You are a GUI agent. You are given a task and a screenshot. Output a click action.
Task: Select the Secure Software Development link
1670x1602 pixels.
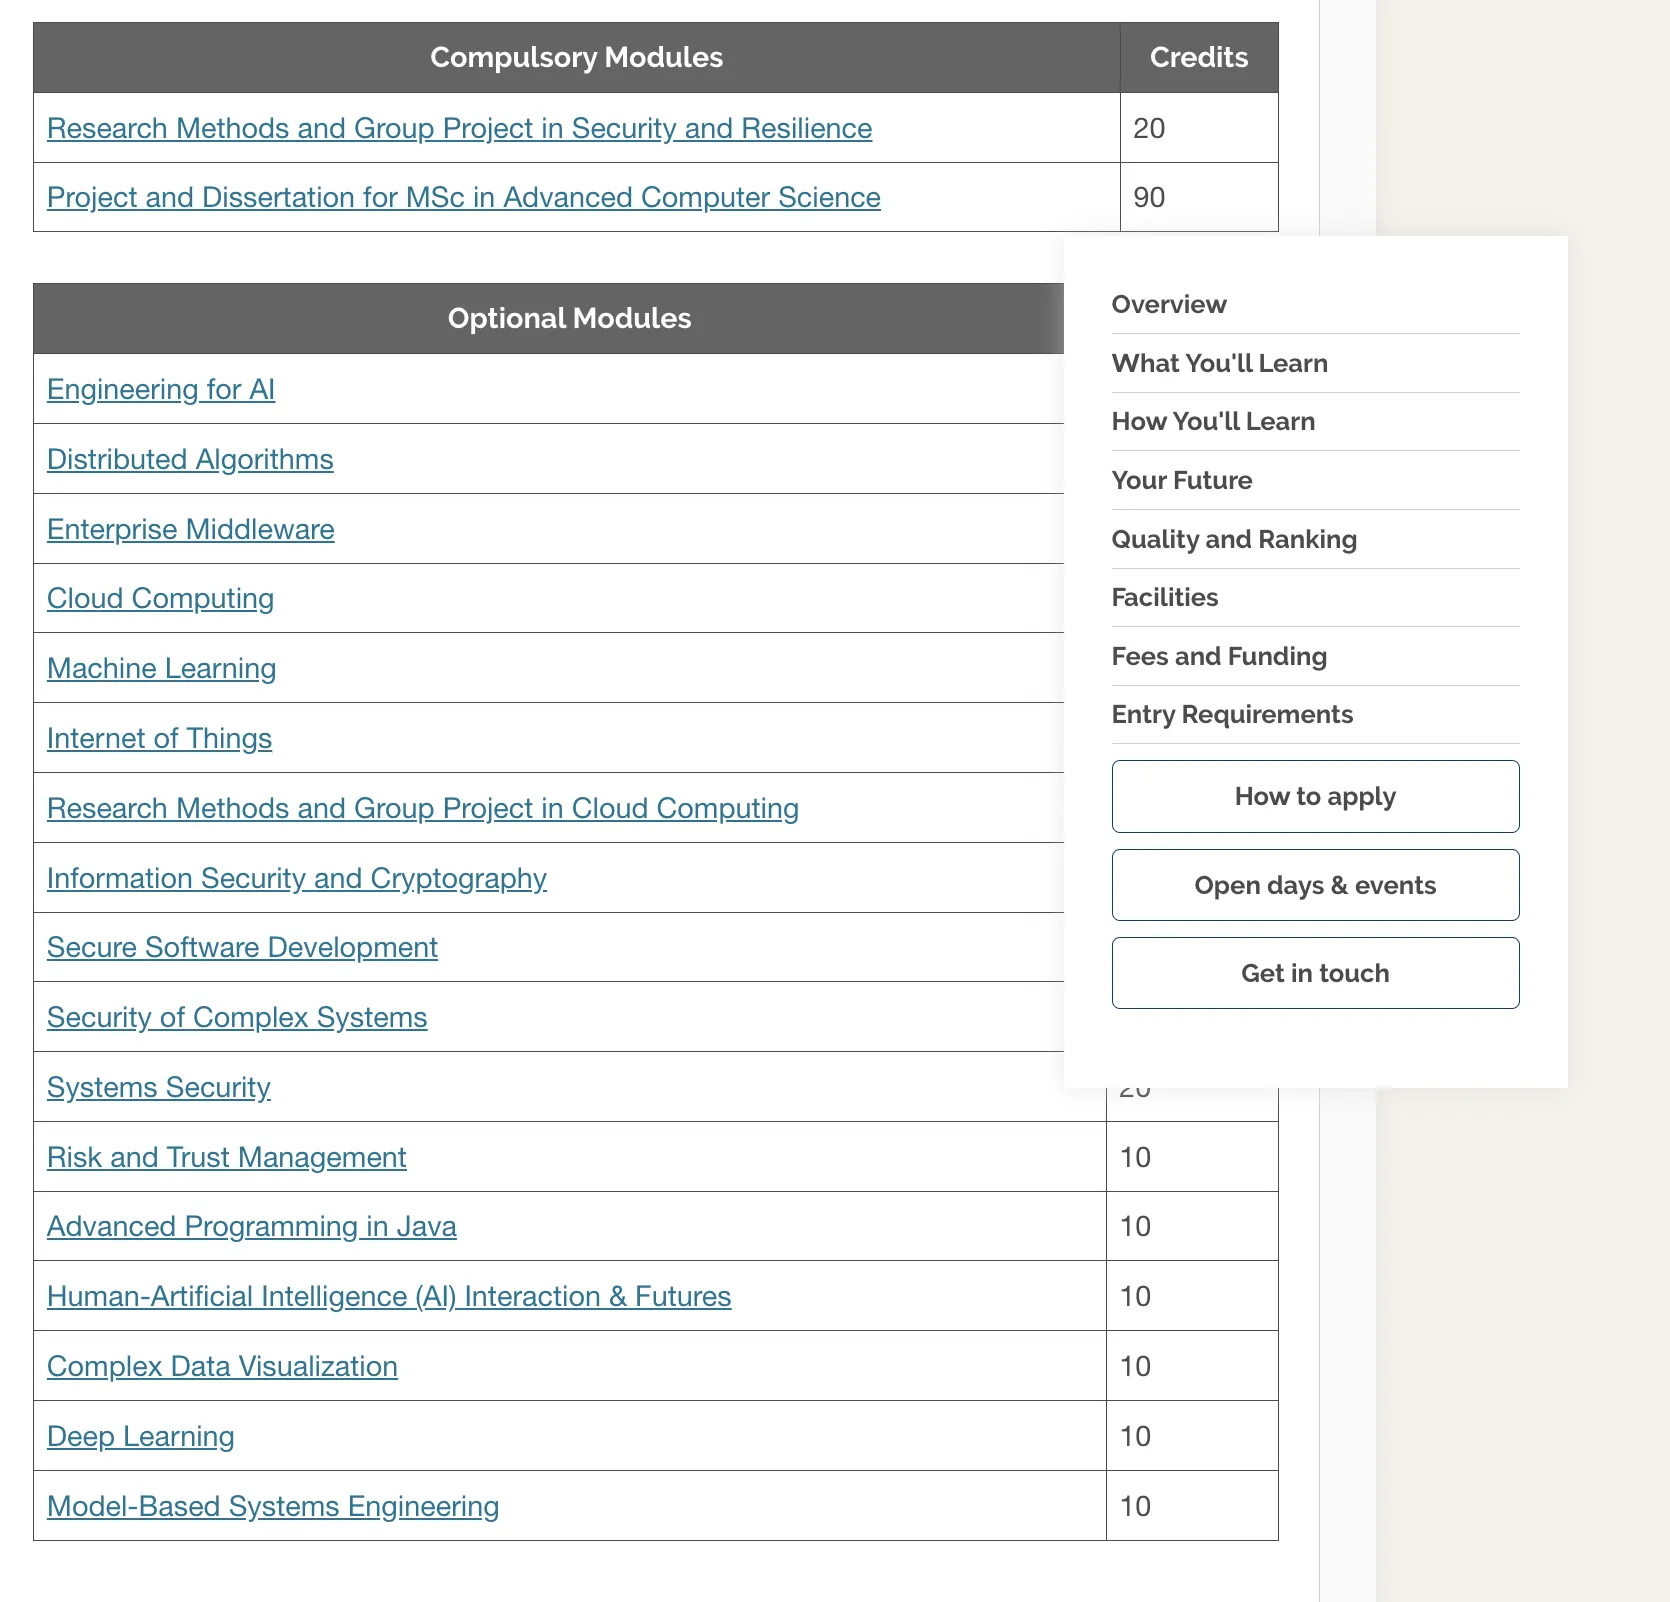[x=242, y=948]
